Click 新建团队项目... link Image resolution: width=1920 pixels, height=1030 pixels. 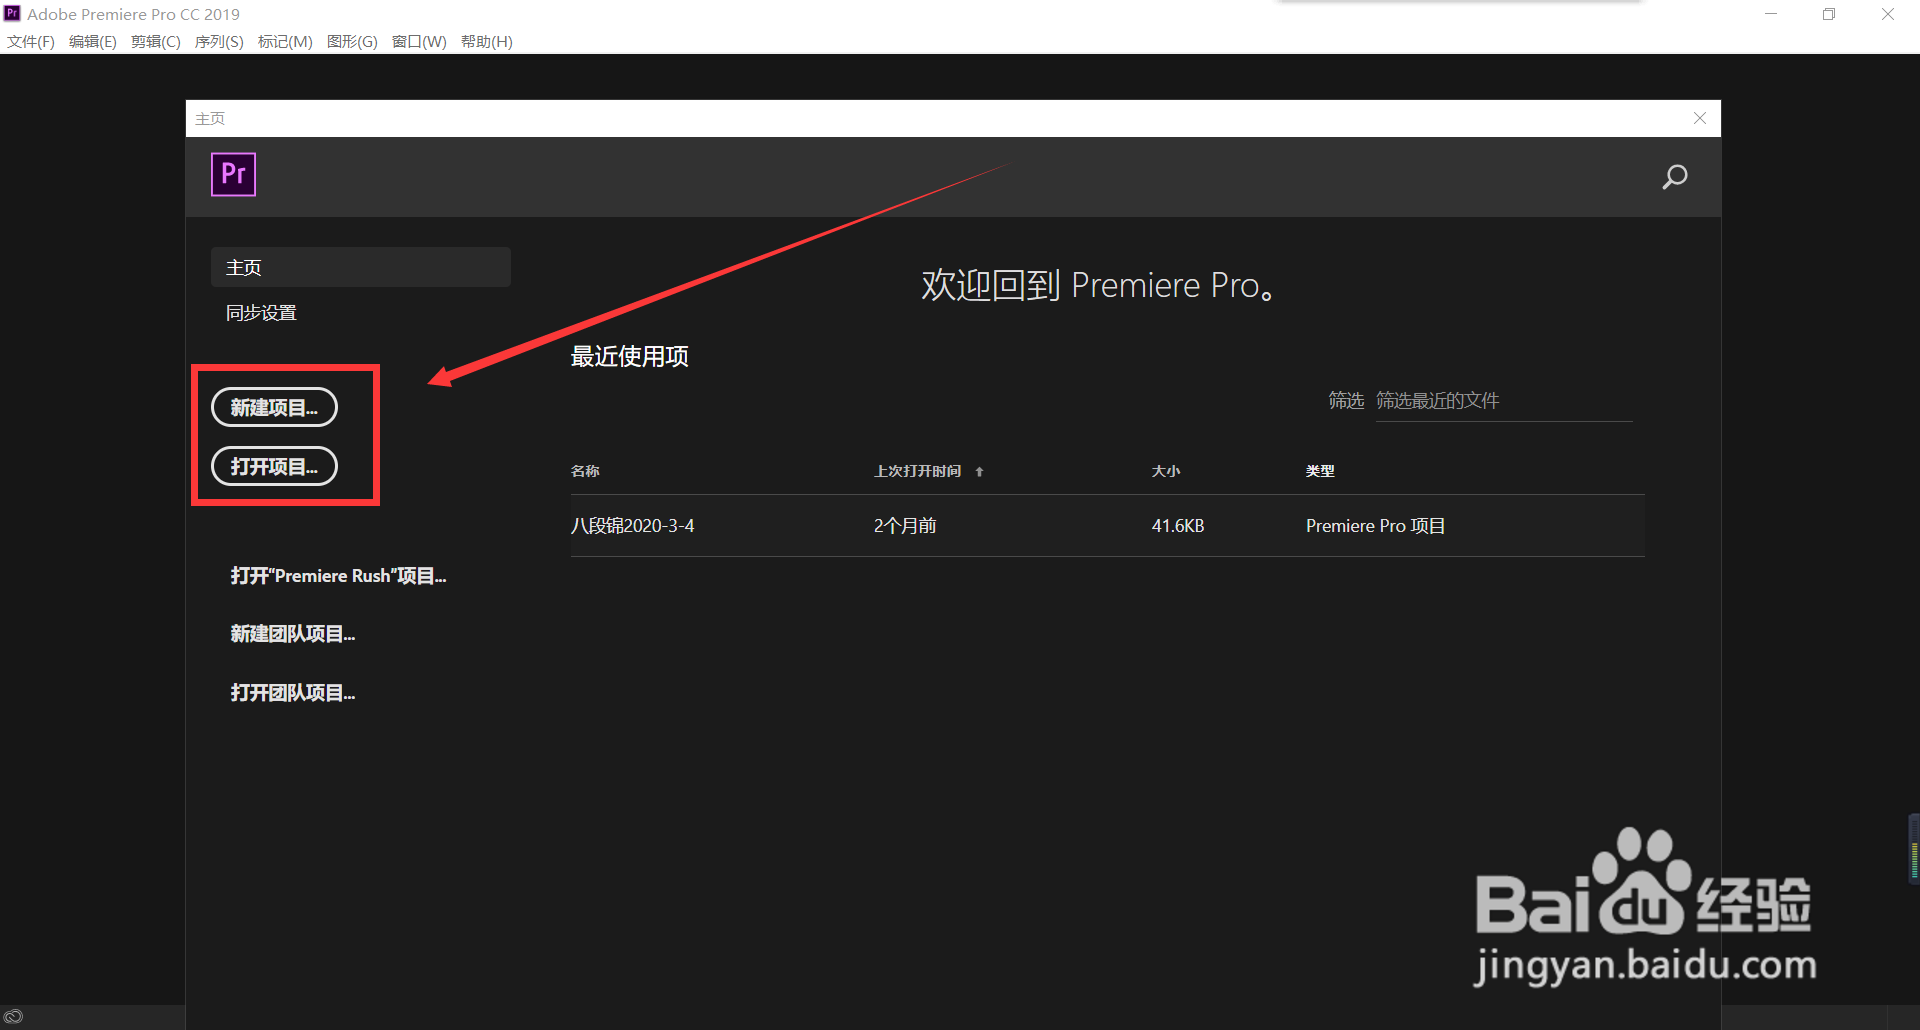pyautogui.click(x=293, y=634)
